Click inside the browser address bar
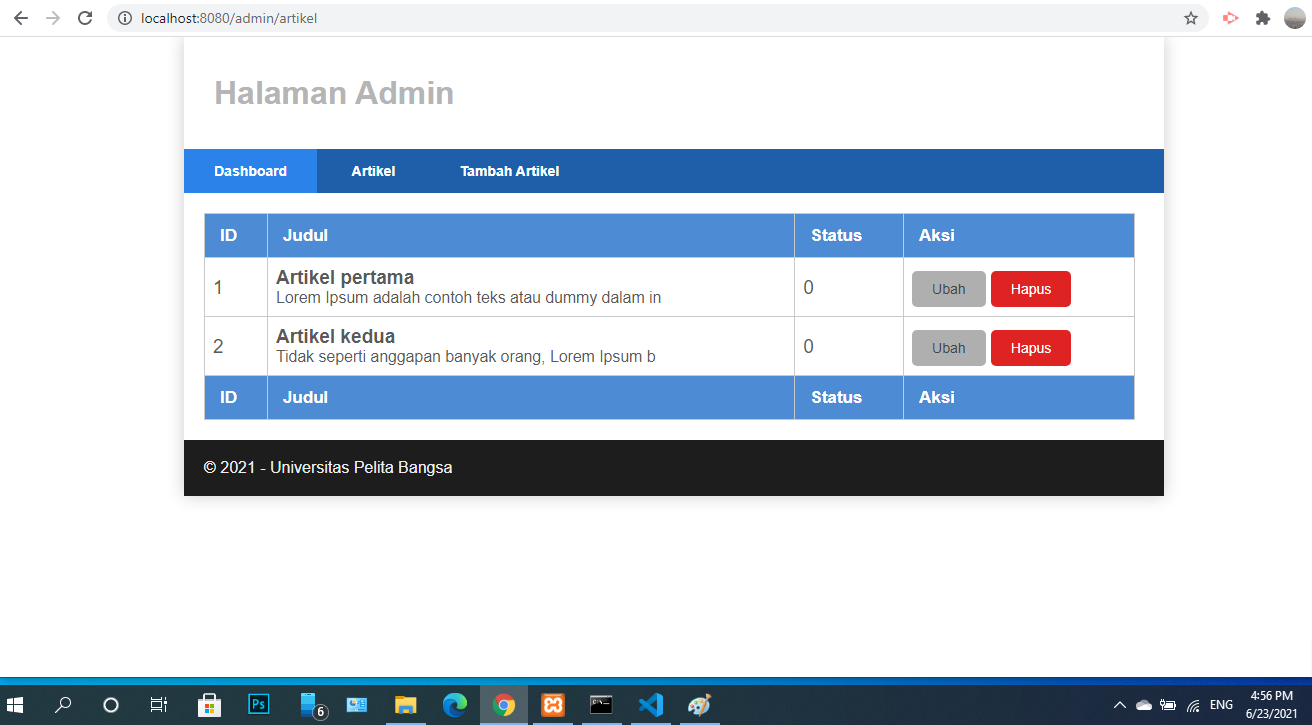Viewport: 1312px width, 725px height. [400, 17]
